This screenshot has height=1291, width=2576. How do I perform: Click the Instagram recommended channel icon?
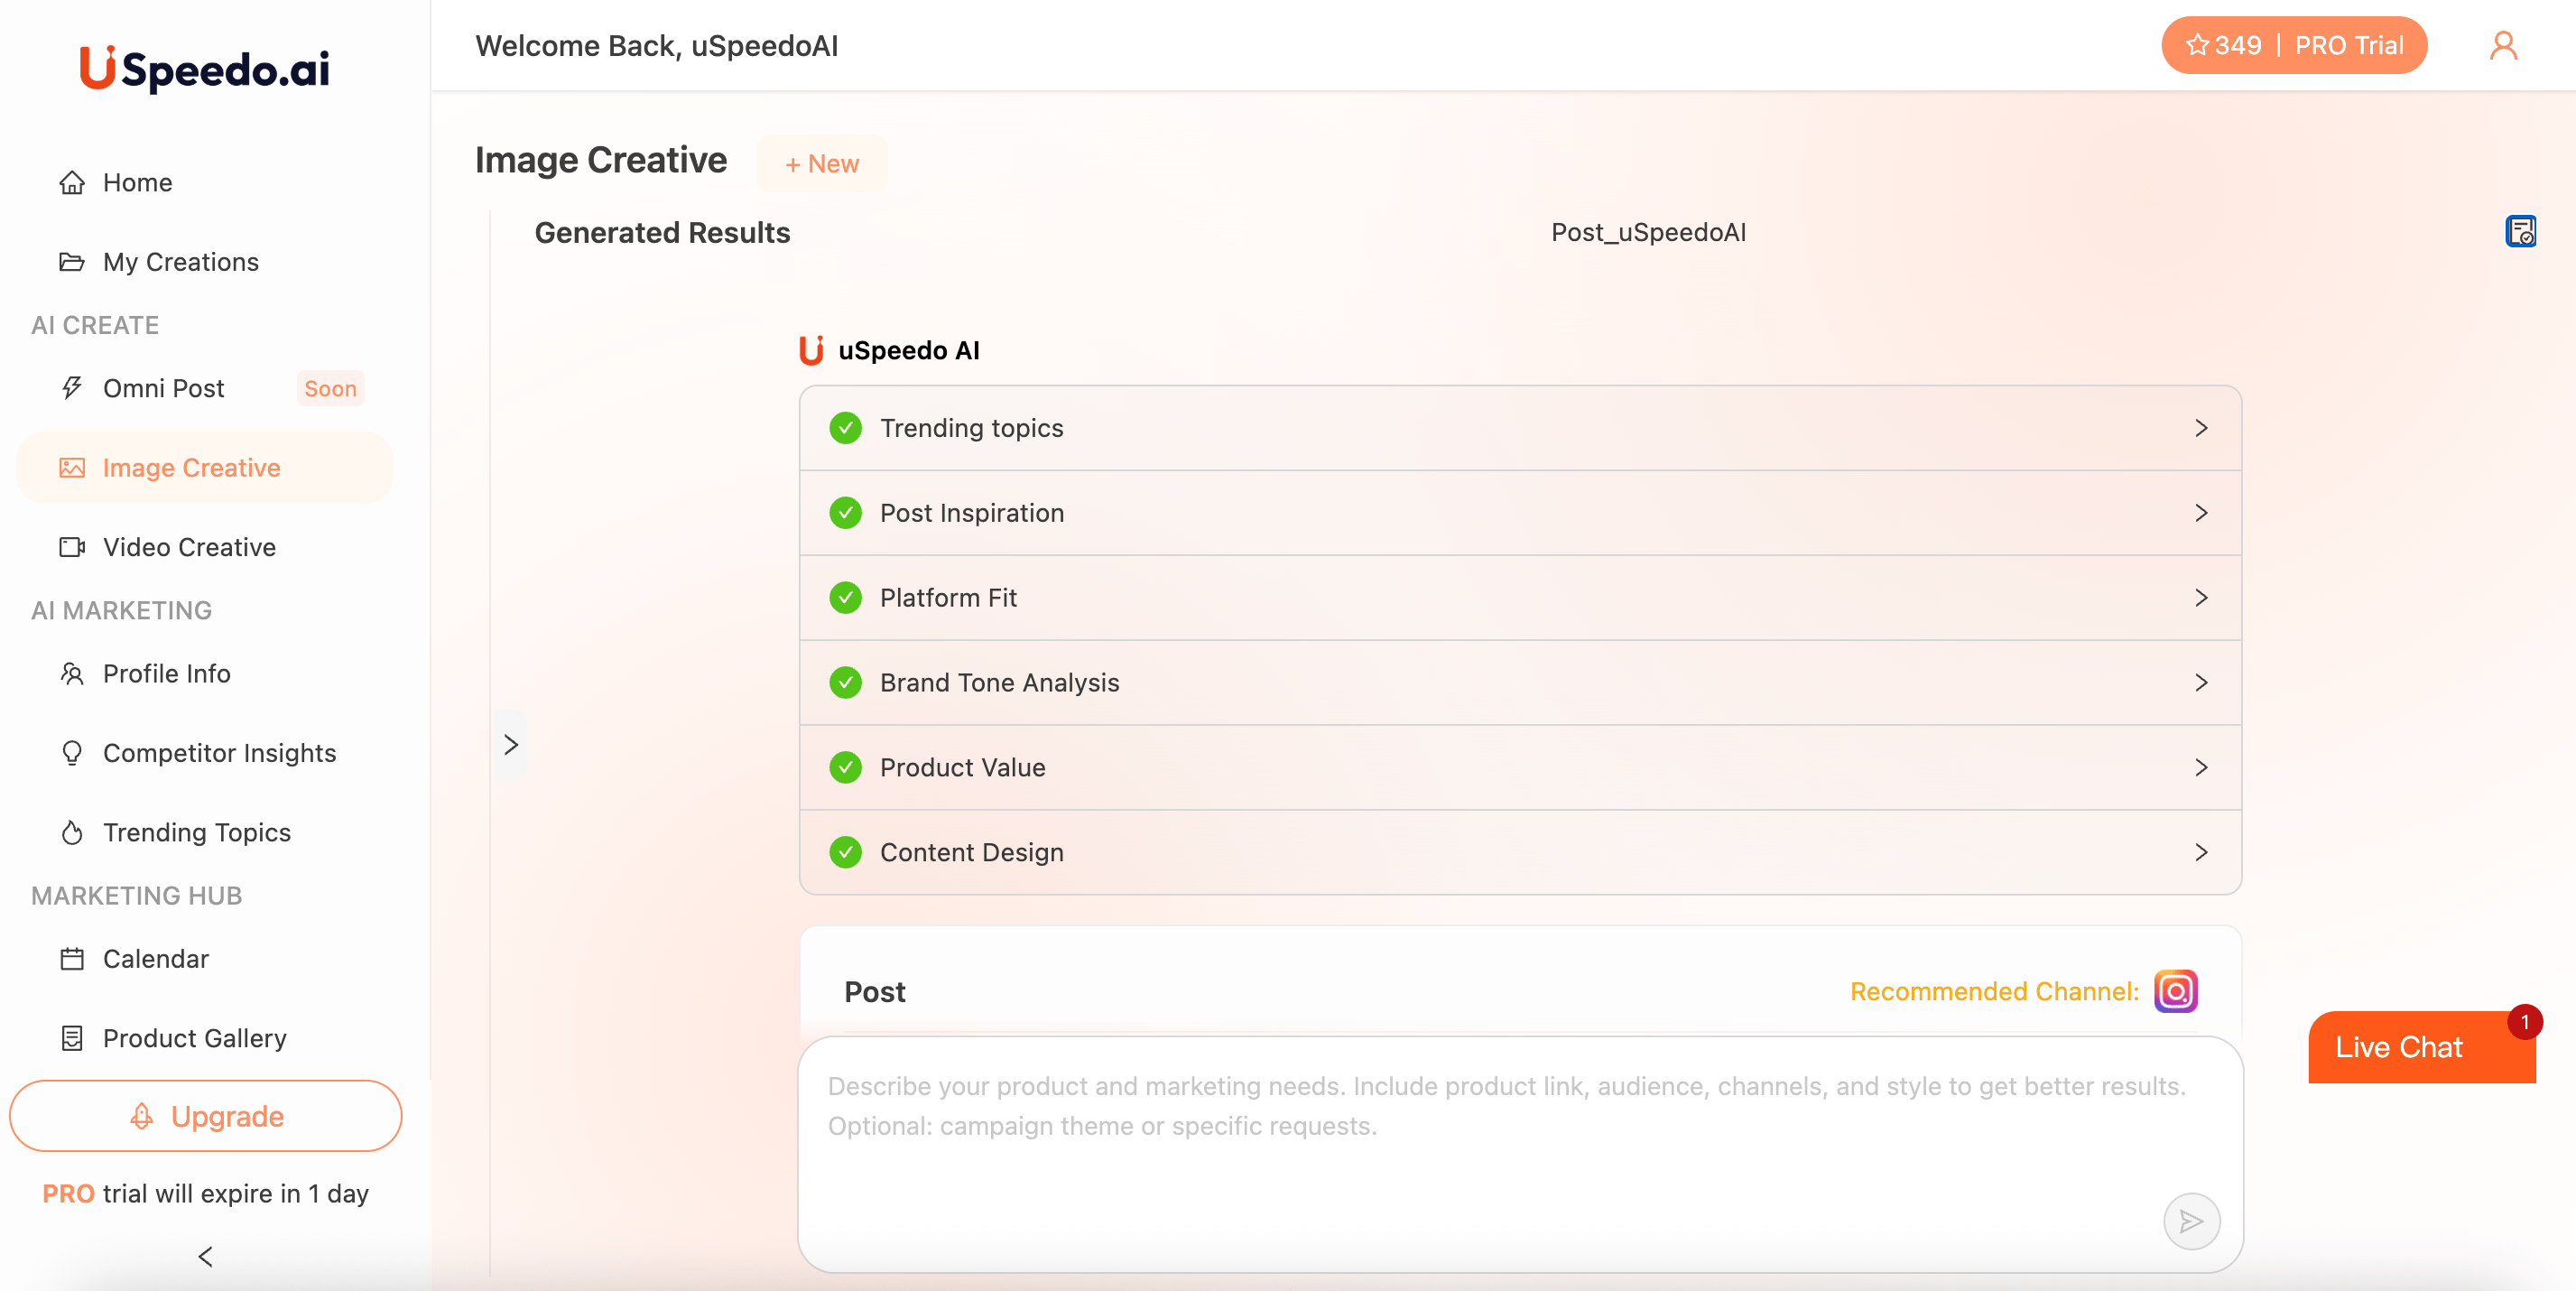pos(2174,991)
